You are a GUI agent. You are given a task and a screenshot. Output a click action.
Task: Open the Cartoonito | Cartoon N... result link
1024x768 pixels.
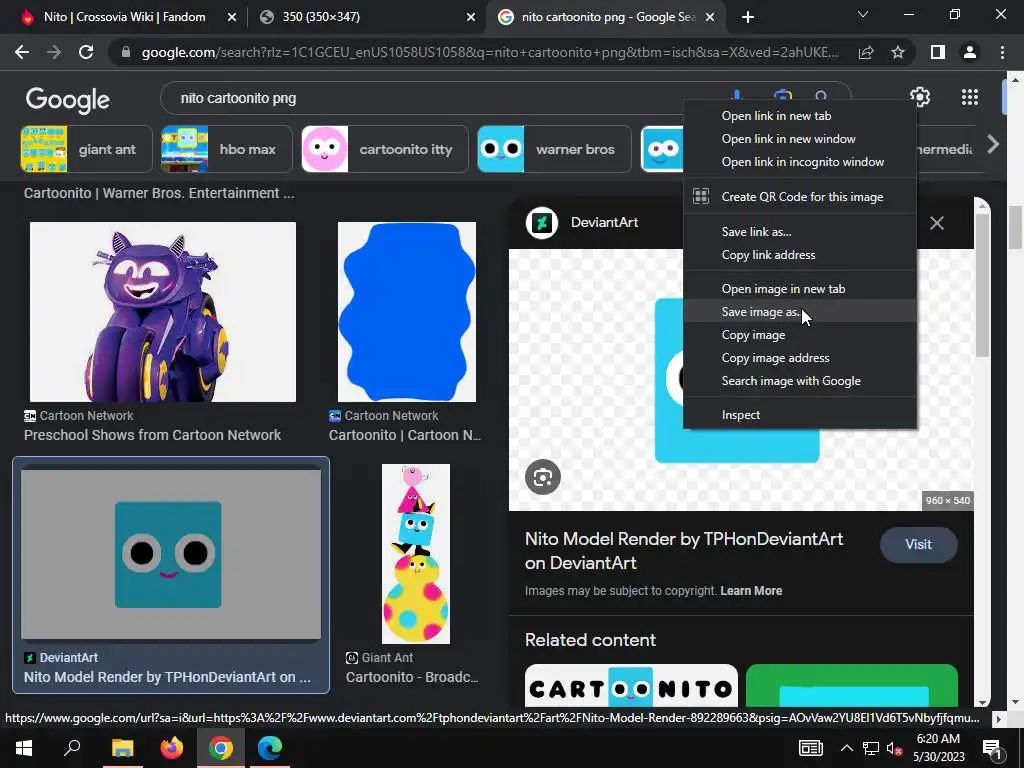[x=405, y=435]
